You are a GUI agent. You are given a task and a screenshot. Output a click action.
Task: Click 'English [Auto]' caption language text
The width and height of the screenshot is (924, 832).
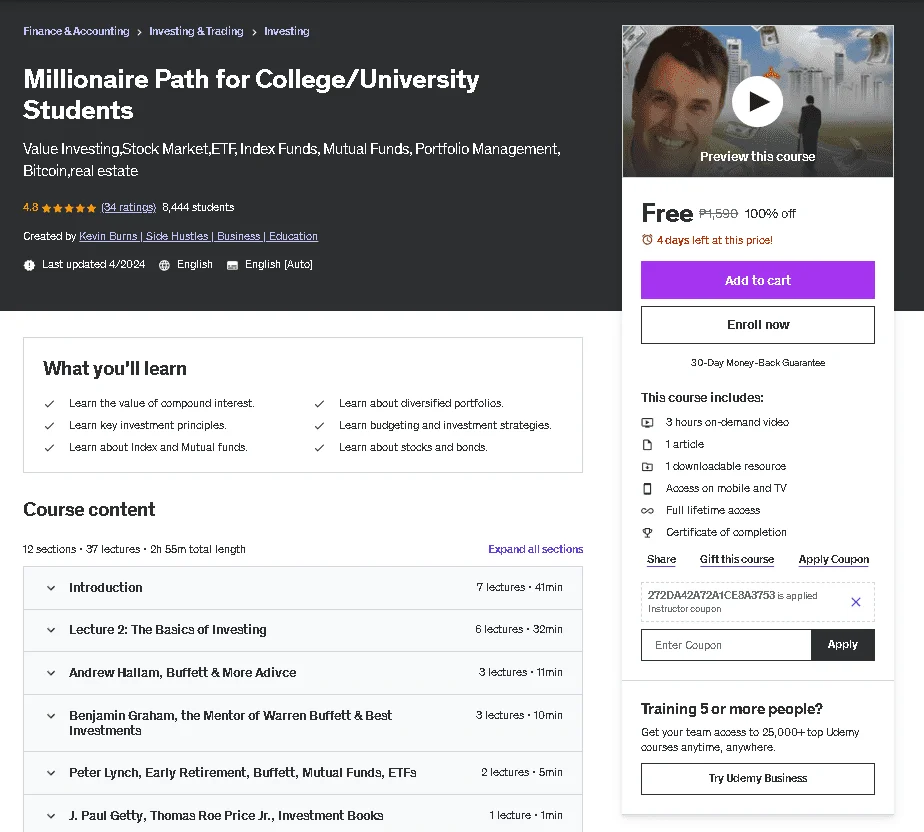[279, 265]
